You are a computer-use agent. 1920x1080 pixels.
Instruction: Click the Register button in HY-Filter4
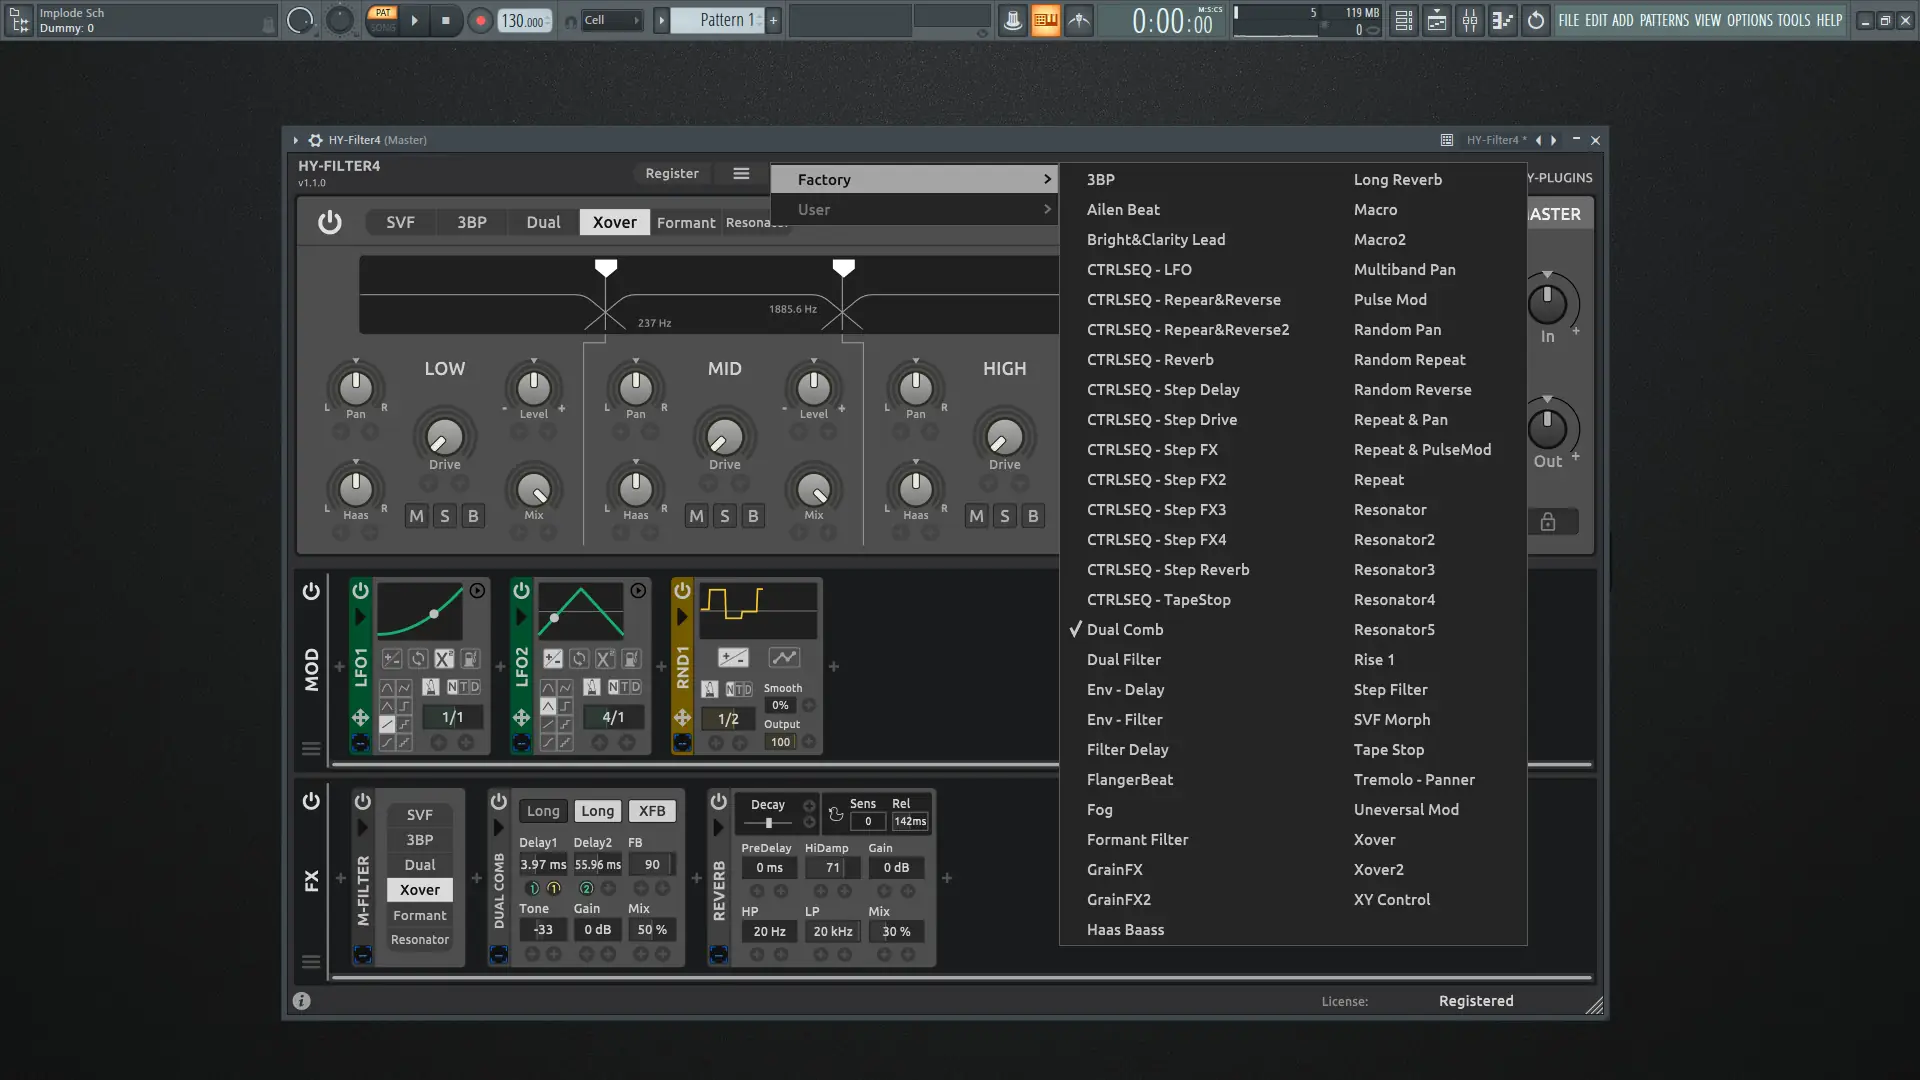point(671,173)
